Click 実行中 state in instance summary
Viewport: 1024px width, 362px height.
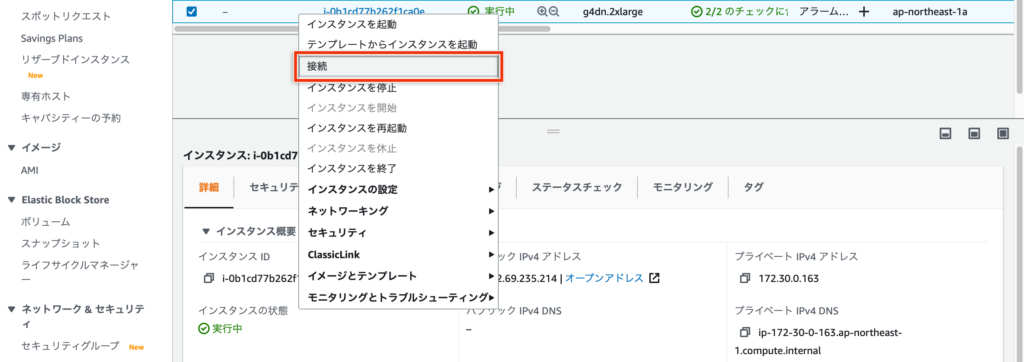click(227, 328)
